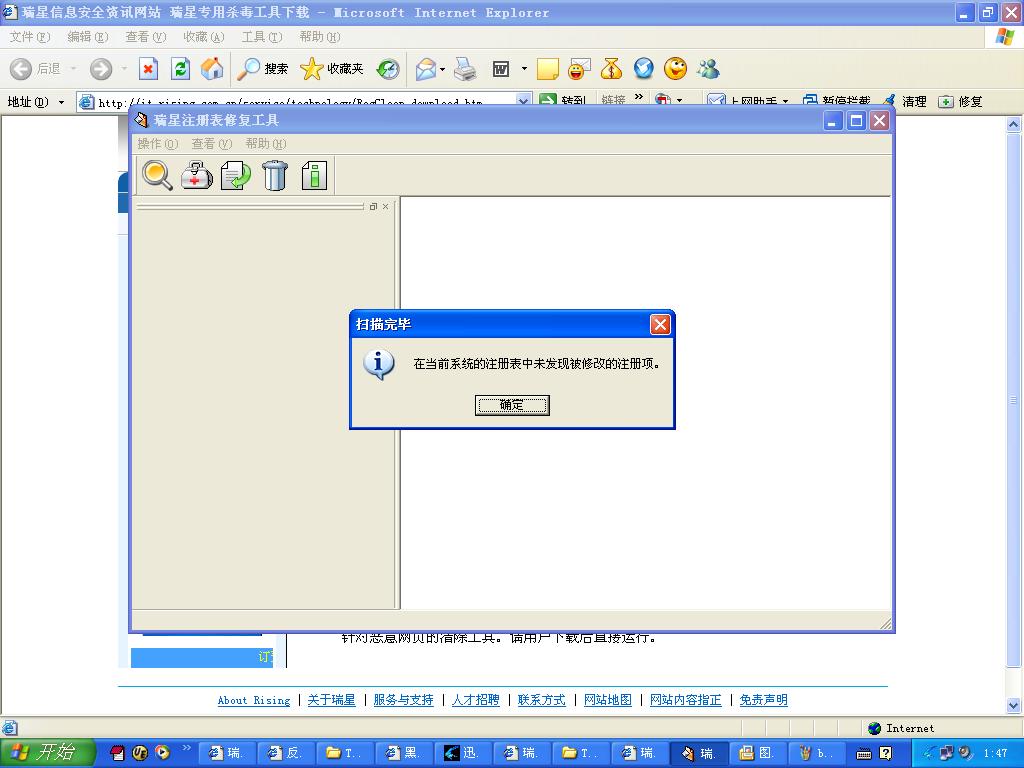Click the trash can delete icon

click(x=275, y=175)
